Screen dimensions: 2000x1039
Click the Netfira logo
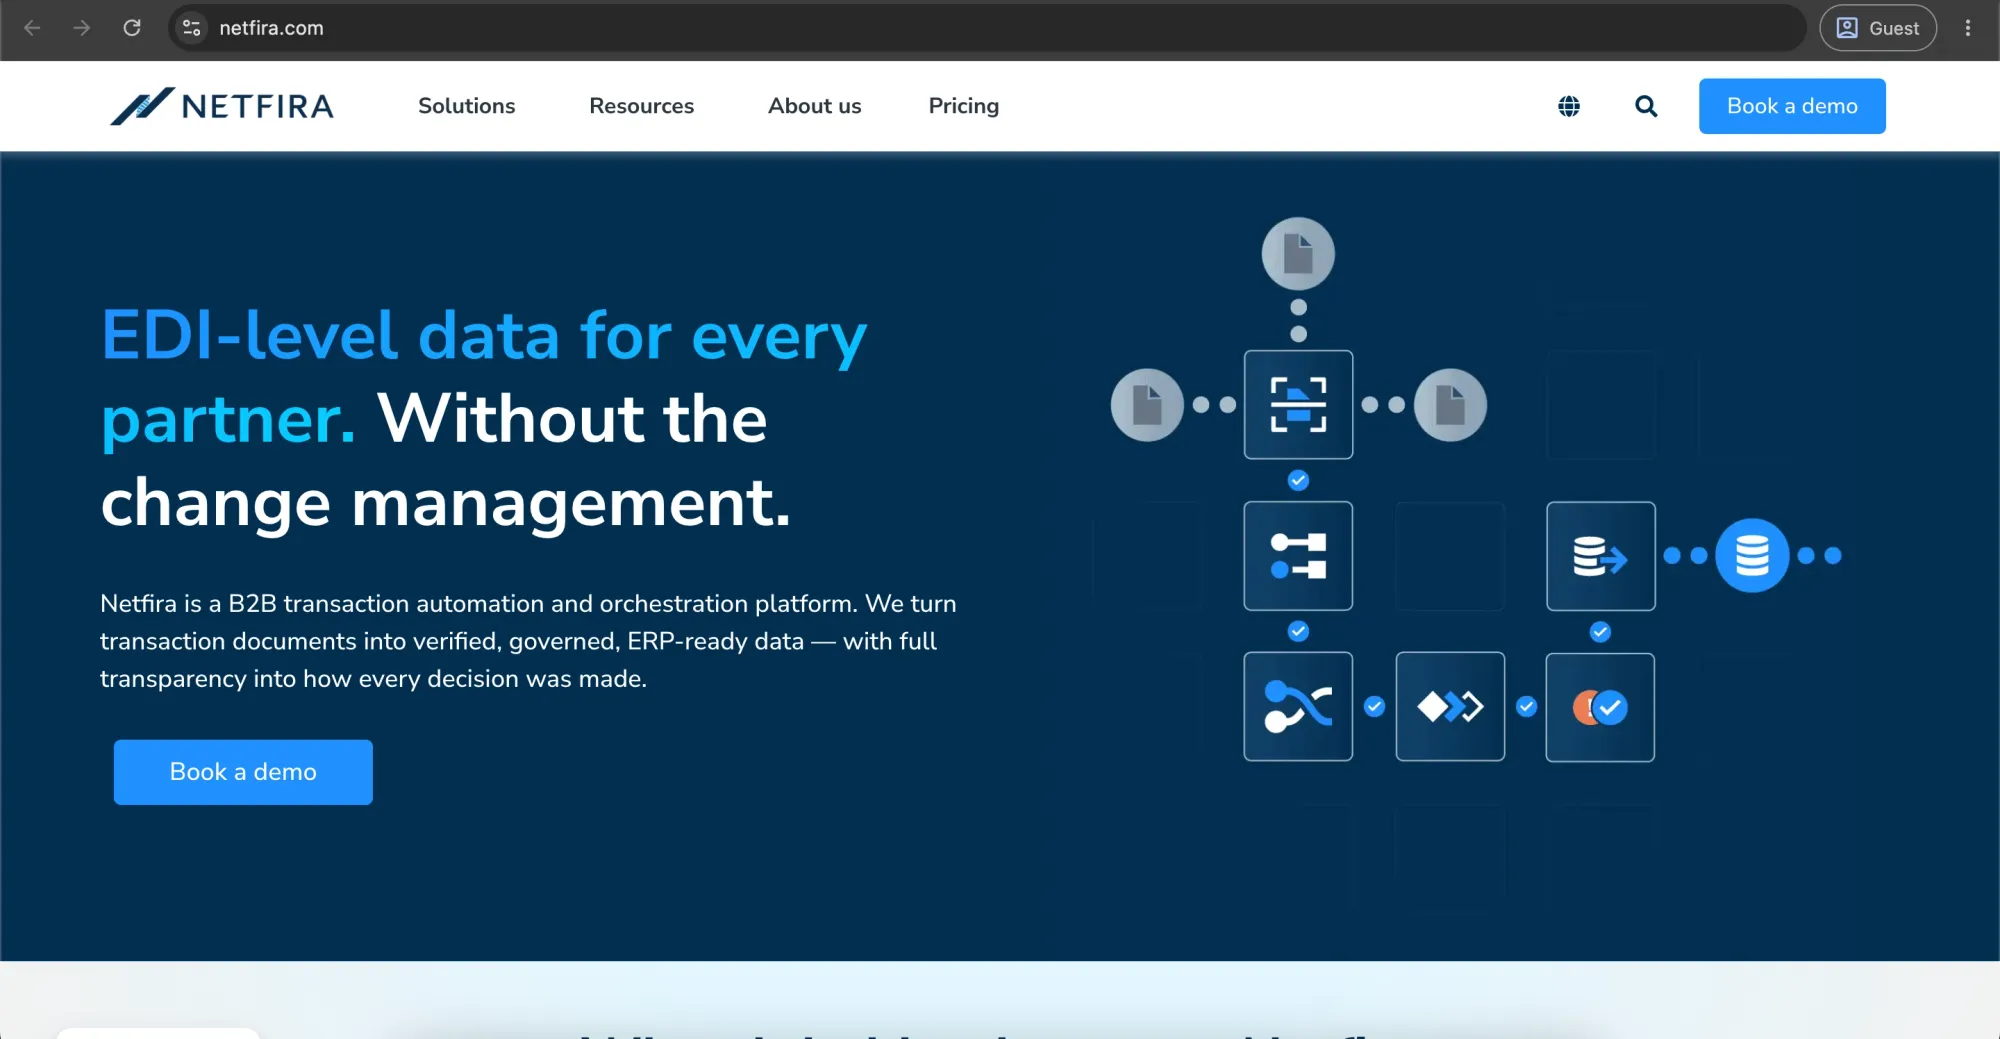pos(222,106)
